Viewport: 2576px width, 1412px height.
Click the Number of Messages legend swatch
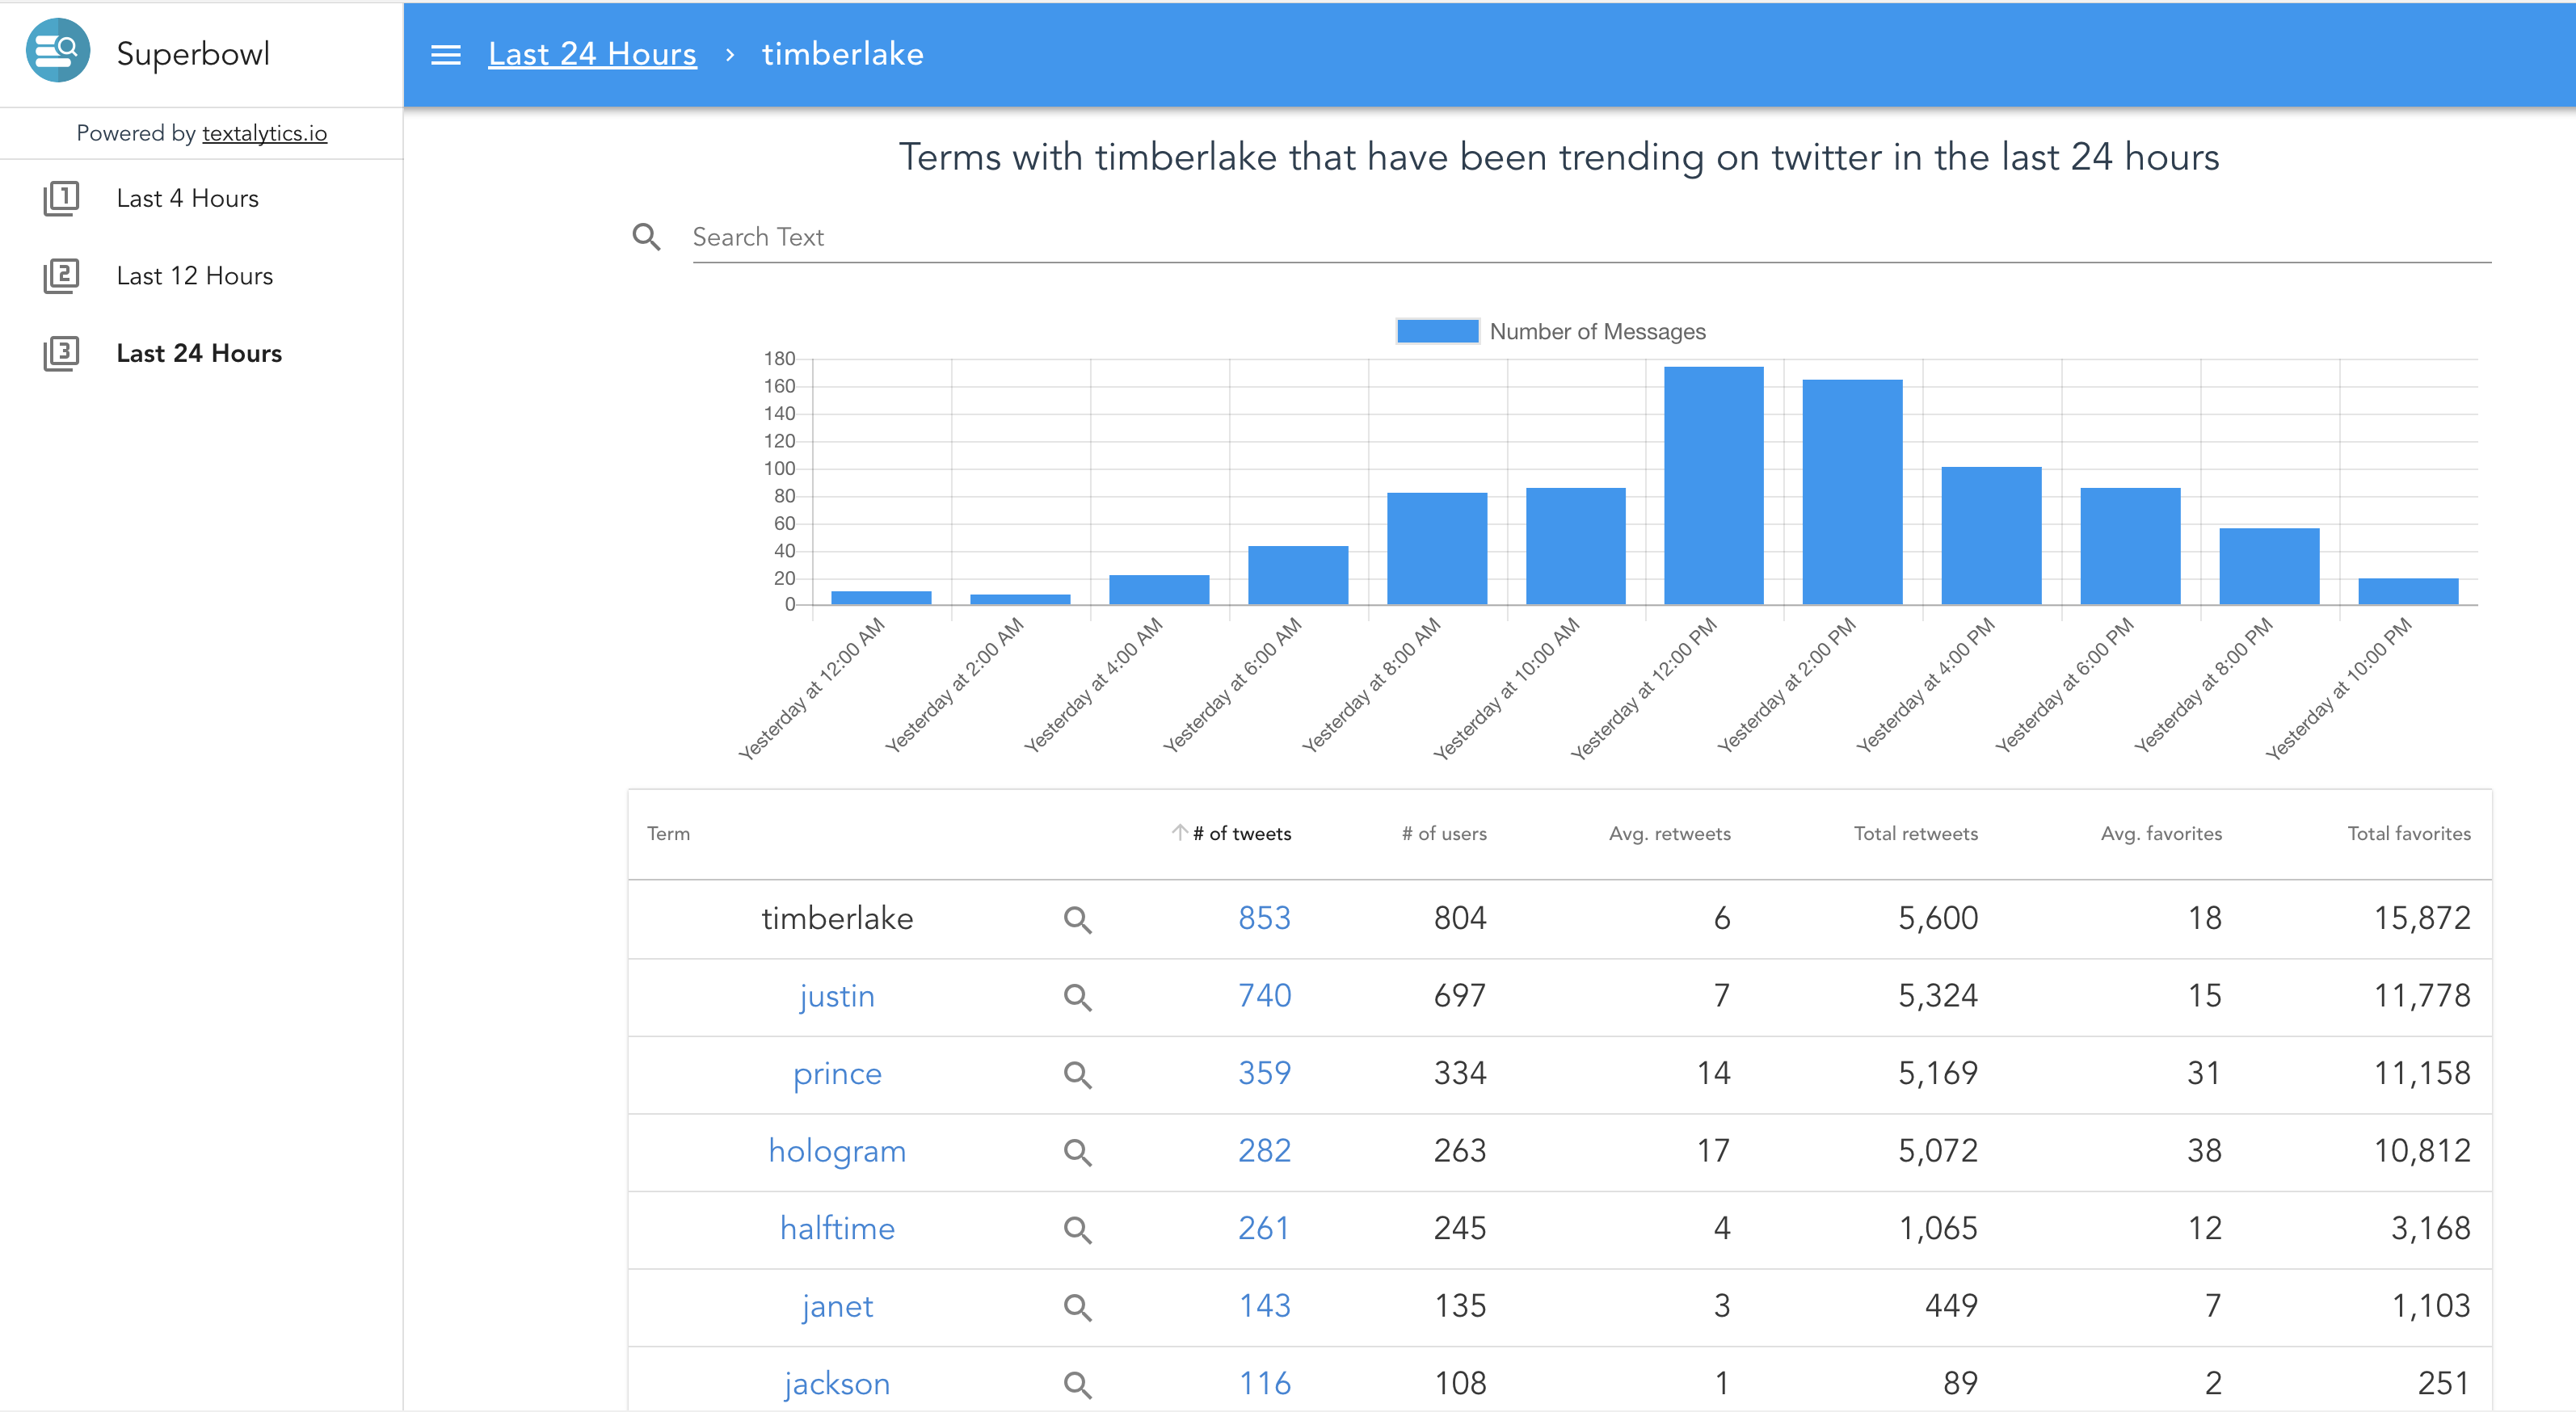1437,331
